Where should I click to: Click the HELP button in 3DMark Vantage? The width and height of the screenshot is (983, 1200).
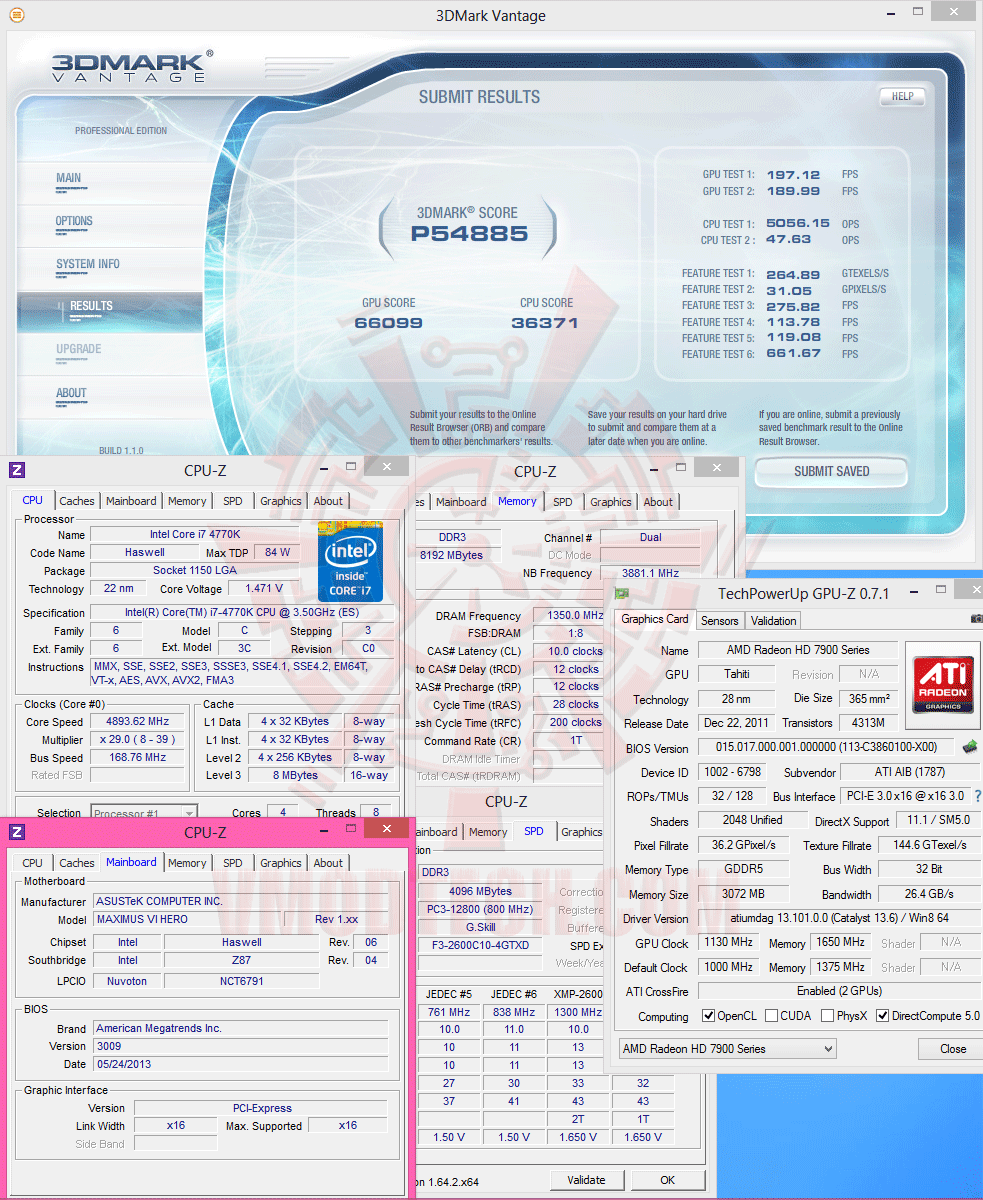point(902,97)
